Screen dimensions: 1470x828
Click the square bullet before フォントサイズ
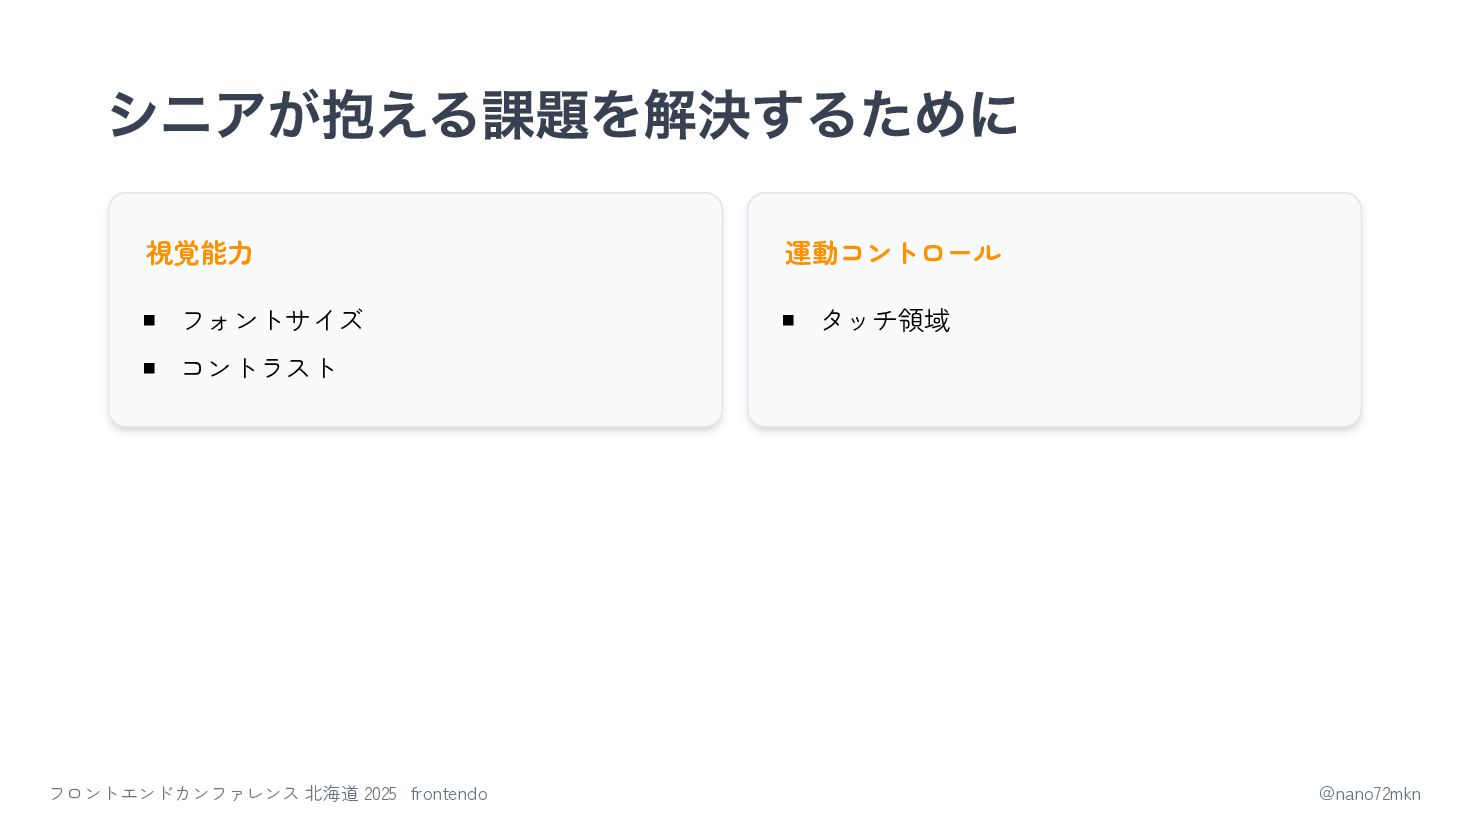[x=149, y=320]
